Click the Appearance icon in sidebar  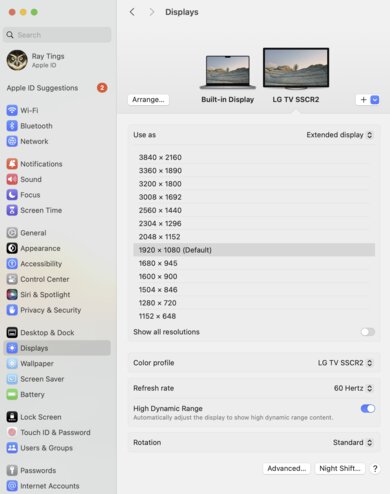click(x=12, y=248)
